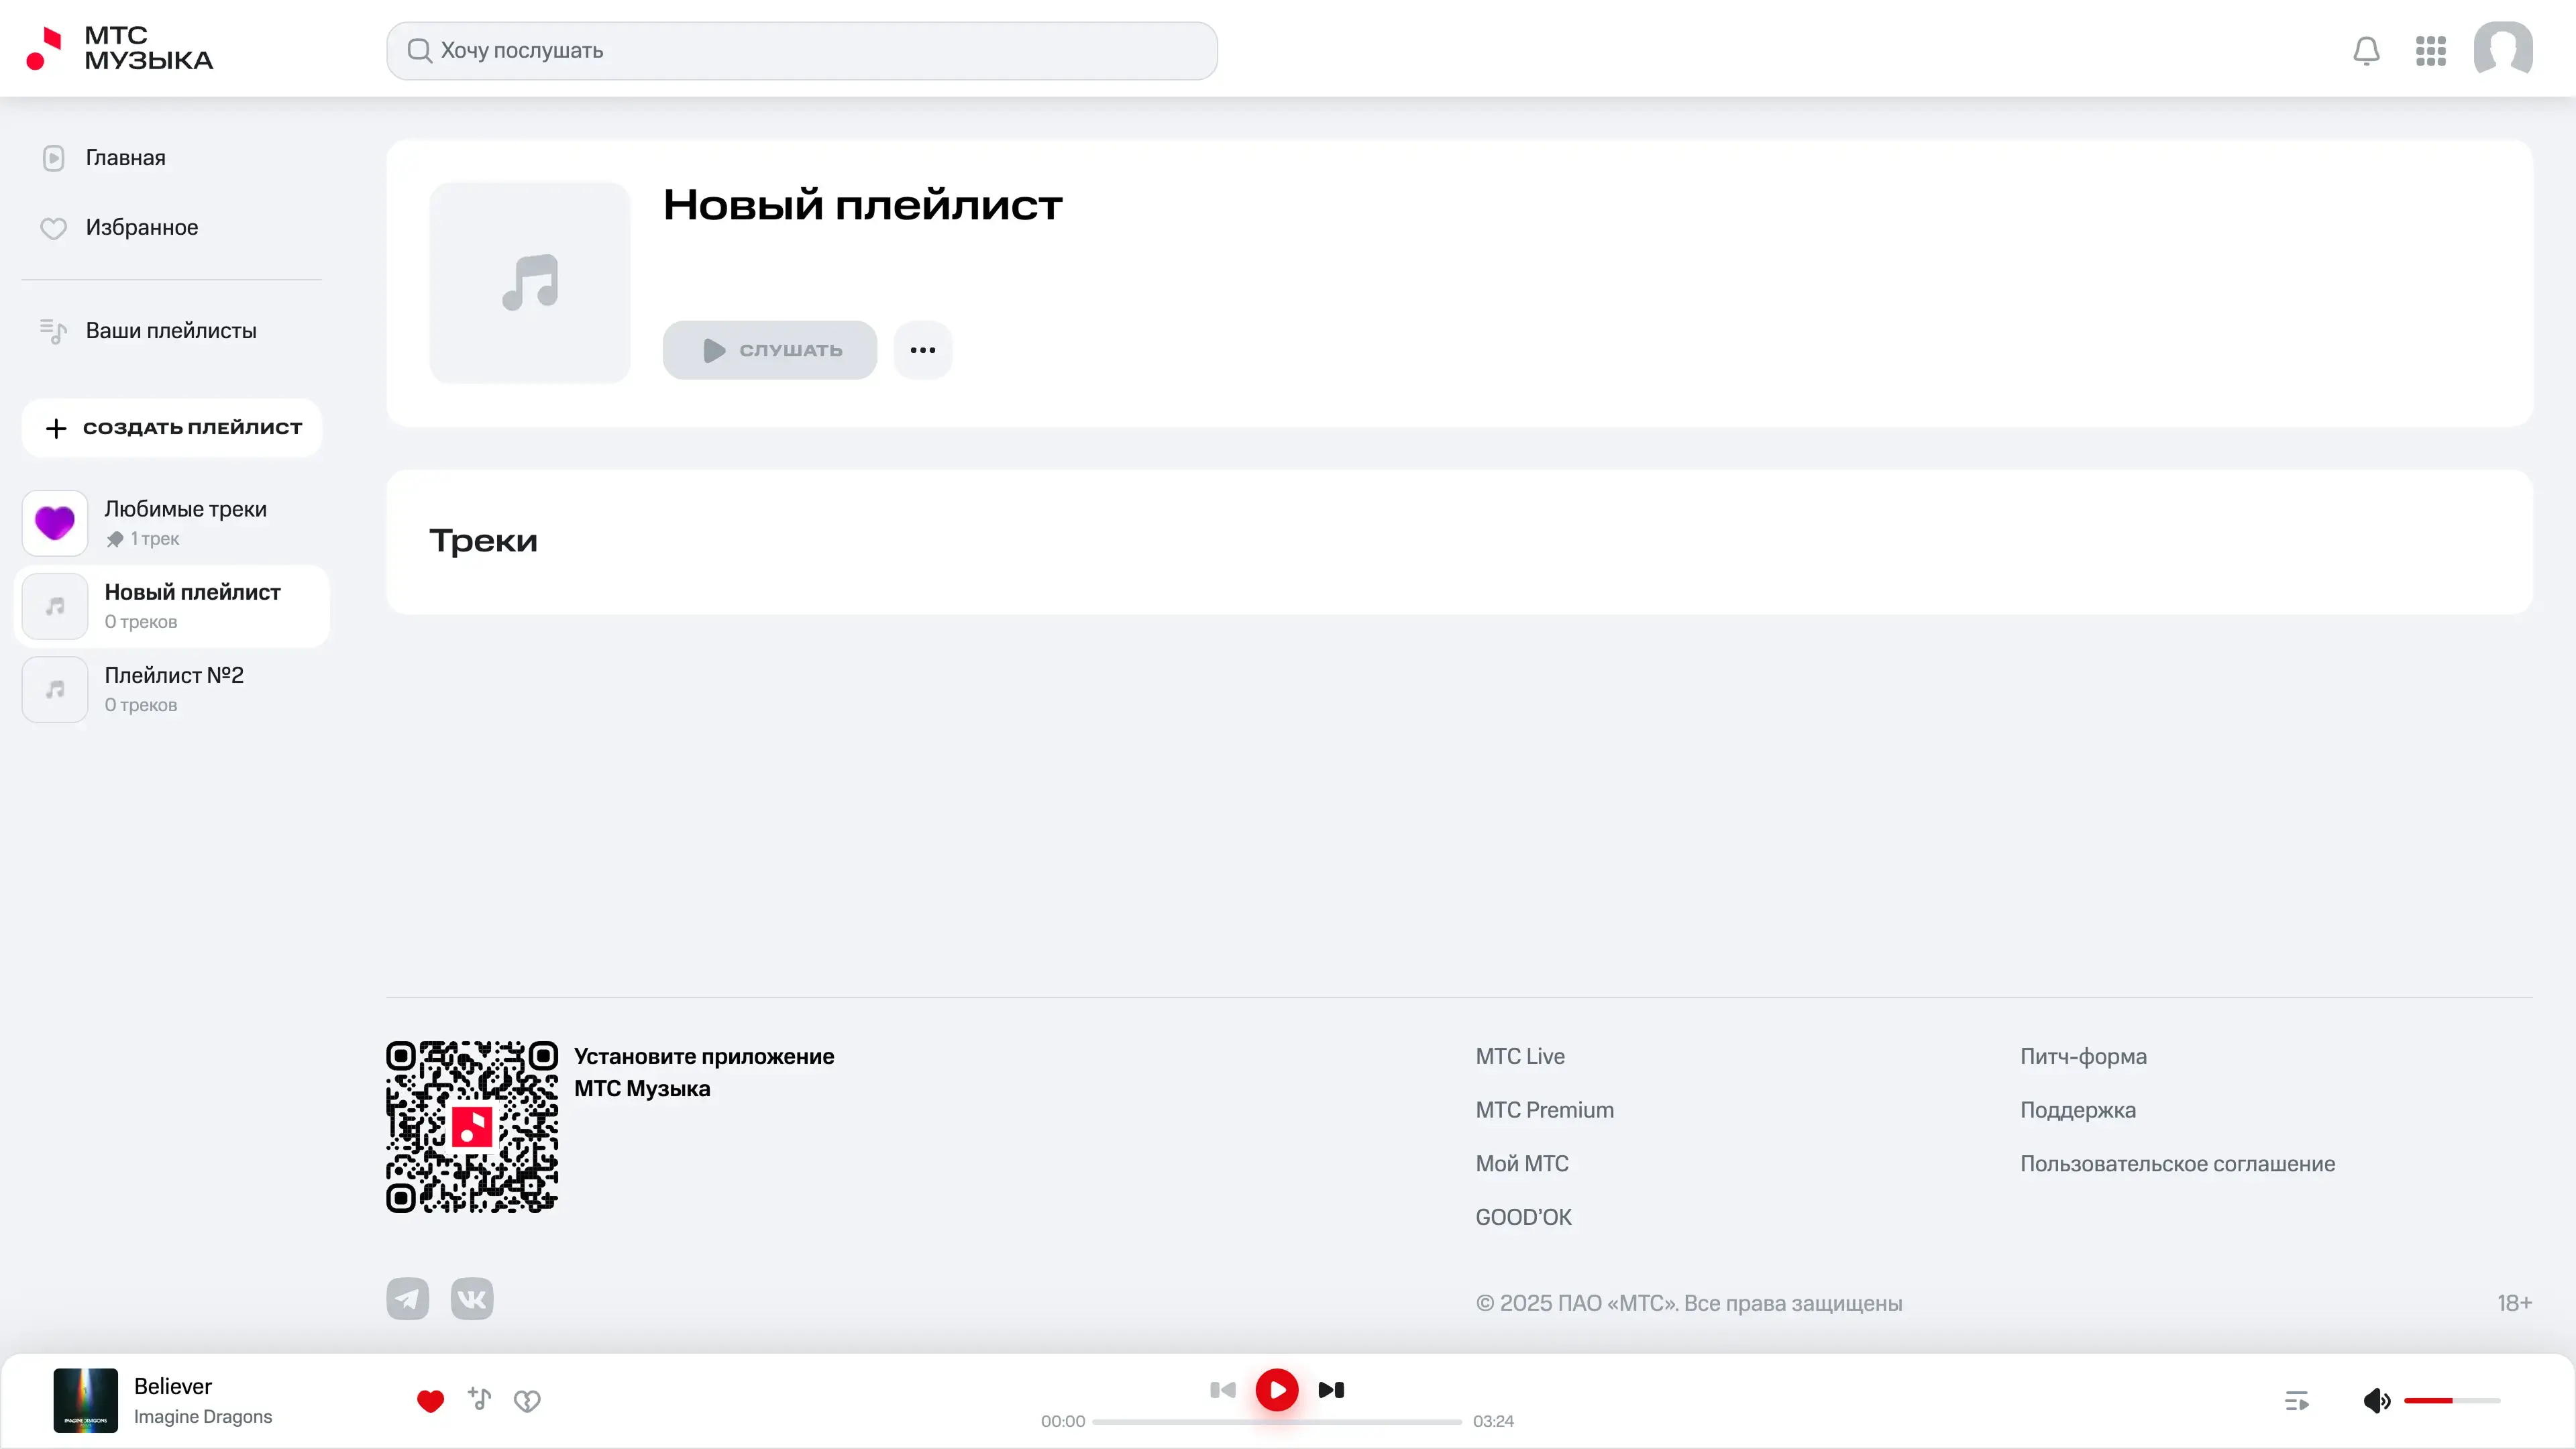Toggle the red like heart on Believer

[430, 1400]
